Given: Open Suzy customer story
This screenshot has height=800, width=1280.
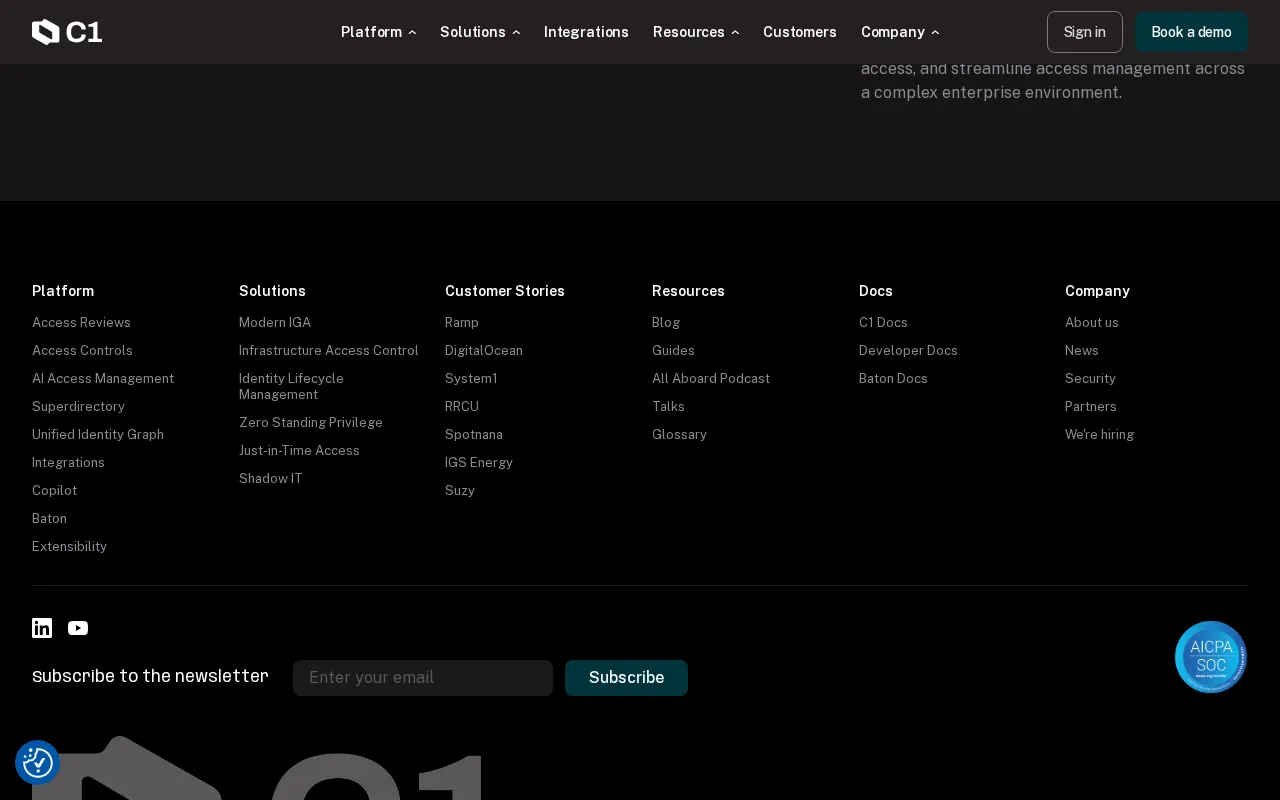Looking at the screenshot, I should coord(460,490).
